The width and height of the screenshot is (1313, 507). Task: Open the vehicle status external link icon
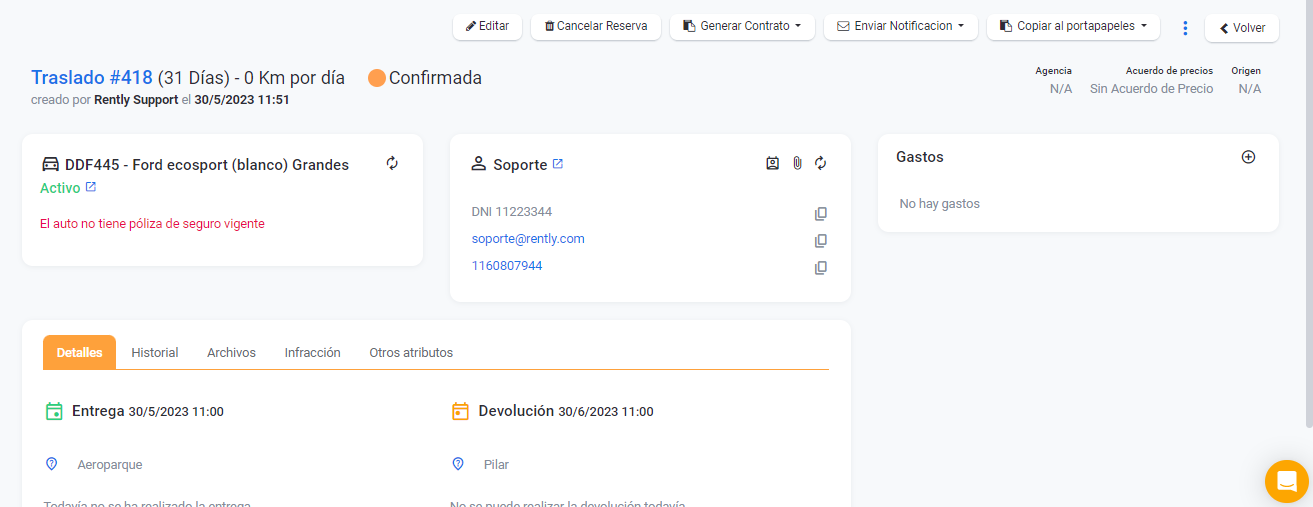click(x=91, y=187)
